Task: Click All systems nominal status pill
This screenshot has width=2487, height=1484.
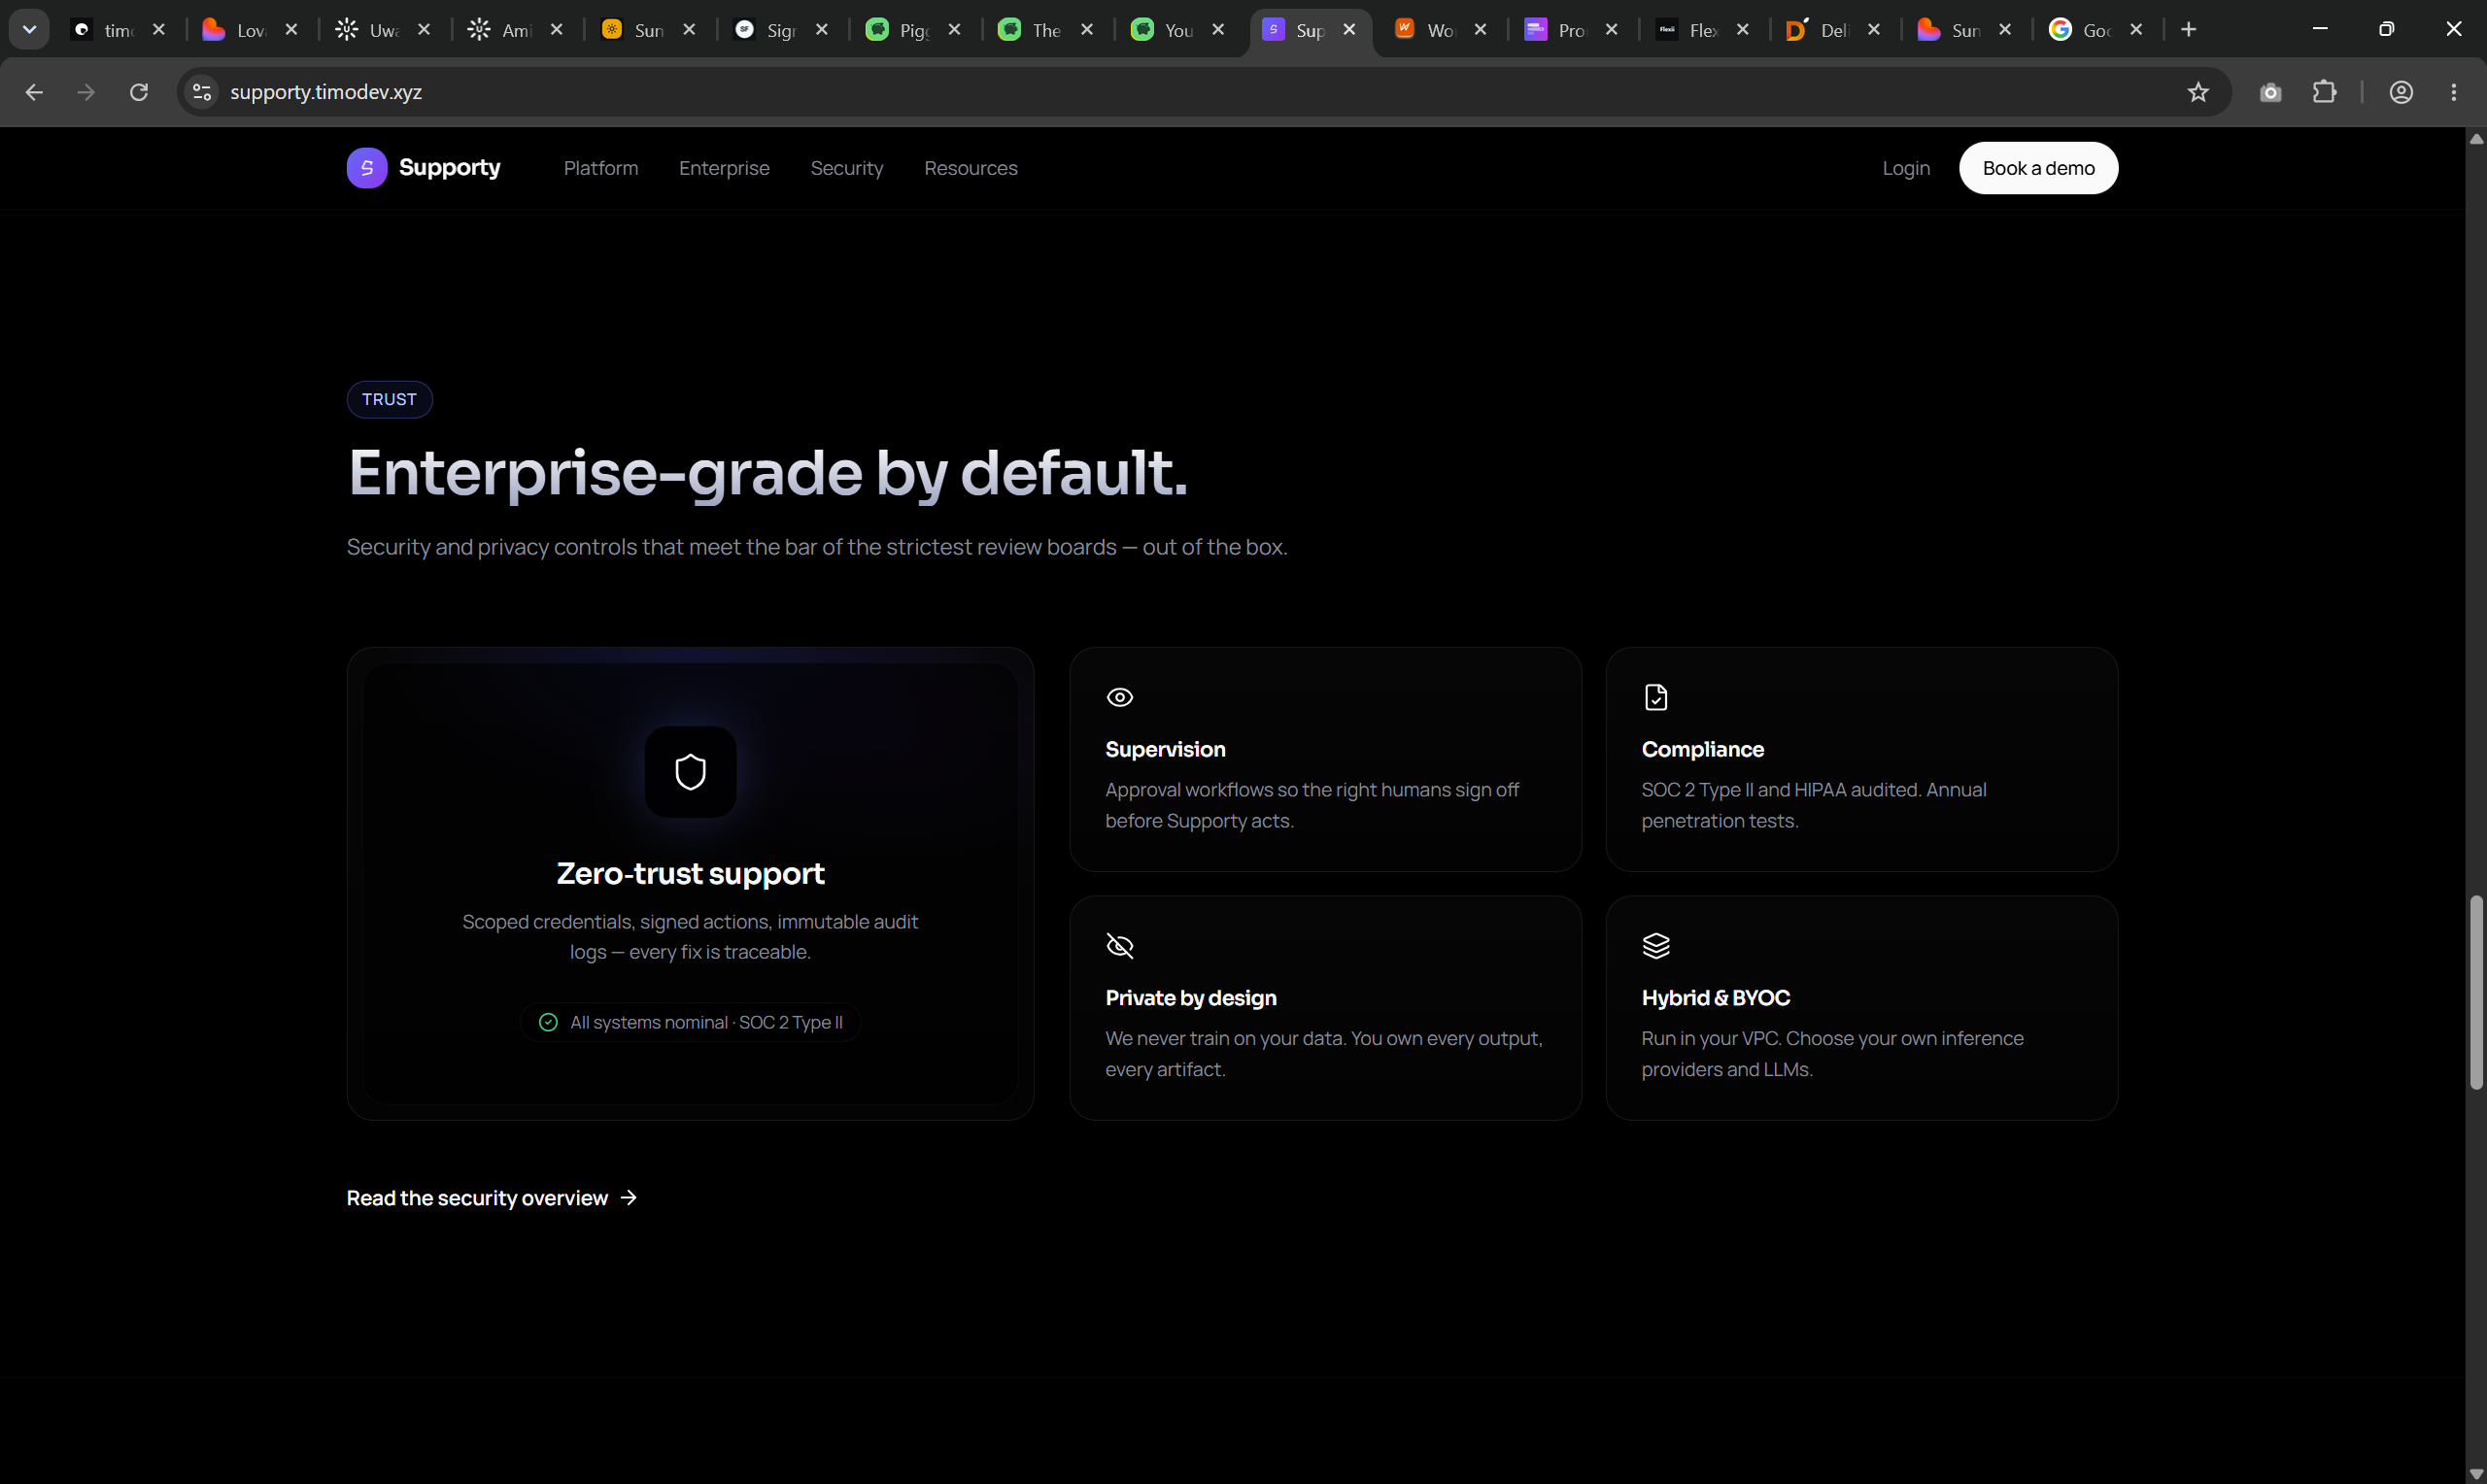Action: (690, 1022)
